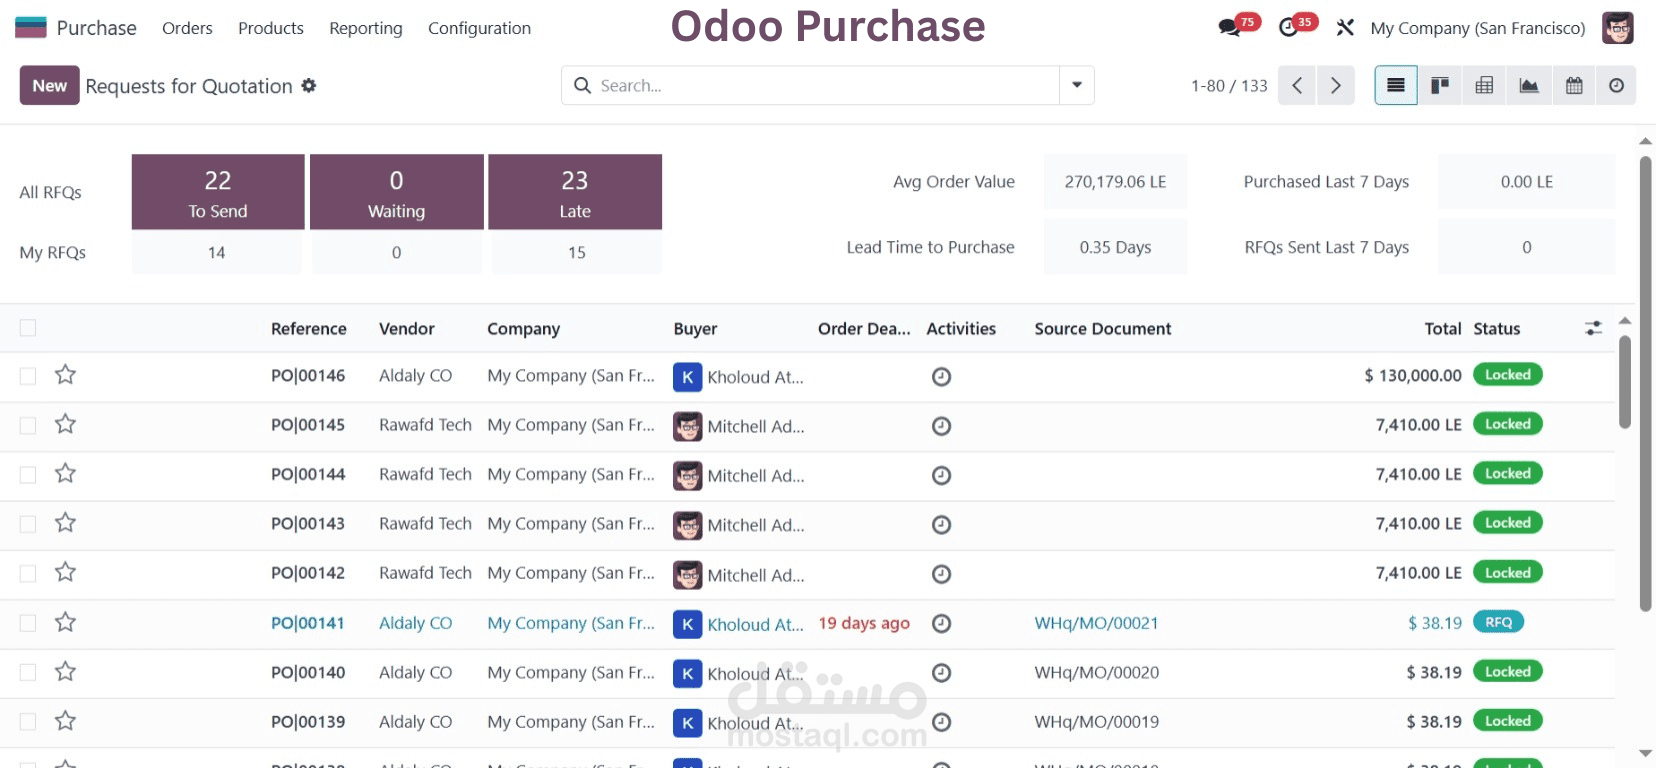Open the Products menu
The width and height of the screenshot is (1656, 768).
(x=271, y=28)
